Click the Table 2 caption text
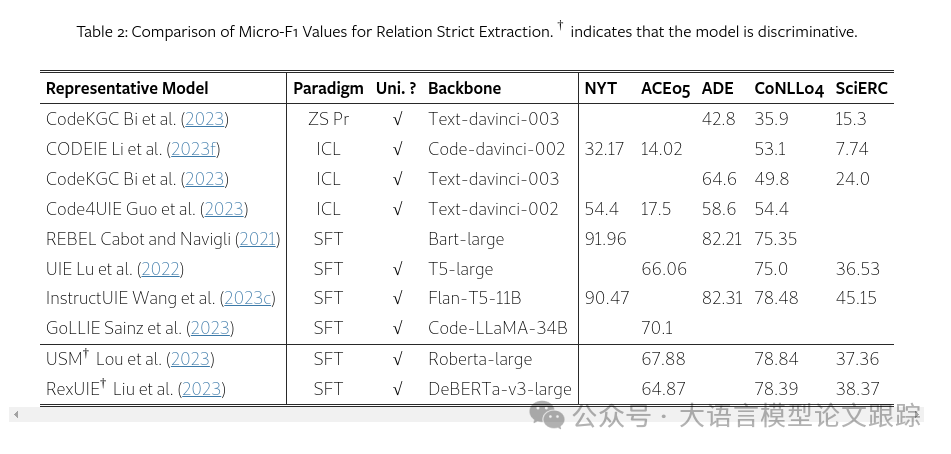Viewport: 951px width, 454px height. tap(466, 31)
